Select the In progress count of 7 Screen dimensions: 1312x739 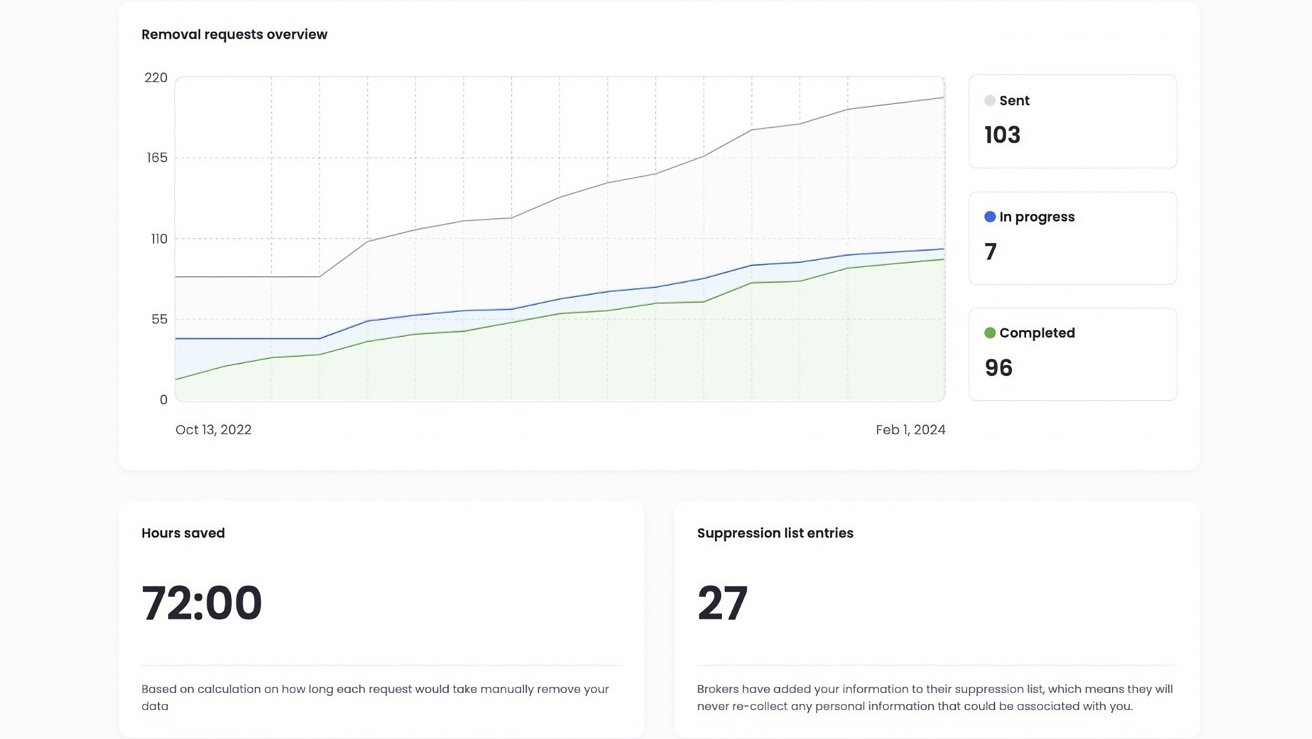coord(990,252)
